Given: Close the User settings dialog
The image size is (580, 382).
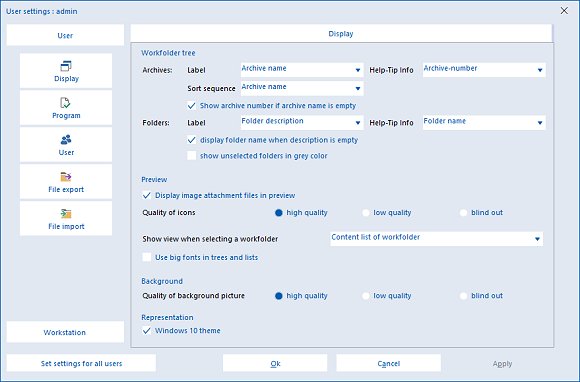Looking at the screenshot, I should coord(564,11).
